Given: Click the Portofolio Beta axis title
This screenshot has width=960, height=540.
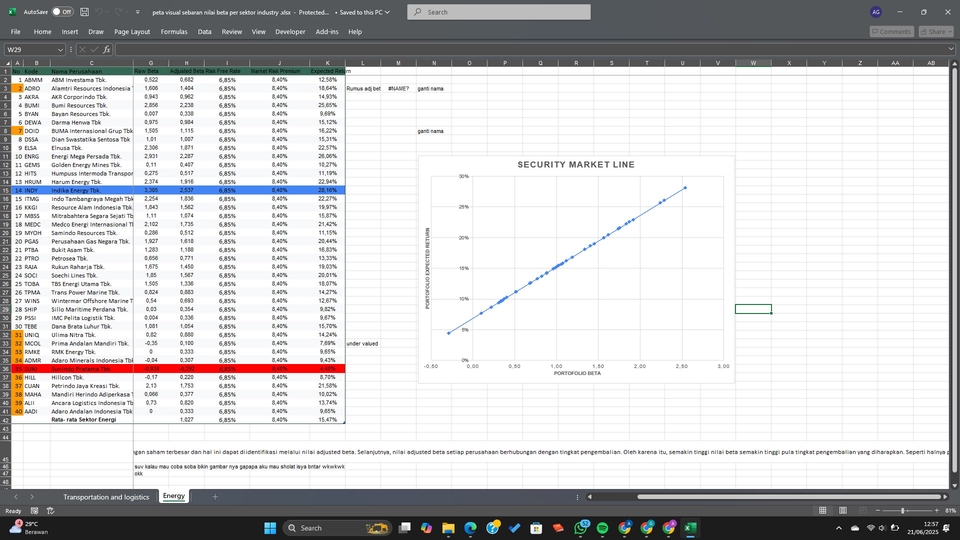Looking at the screenshot, I should pos(577,373).
